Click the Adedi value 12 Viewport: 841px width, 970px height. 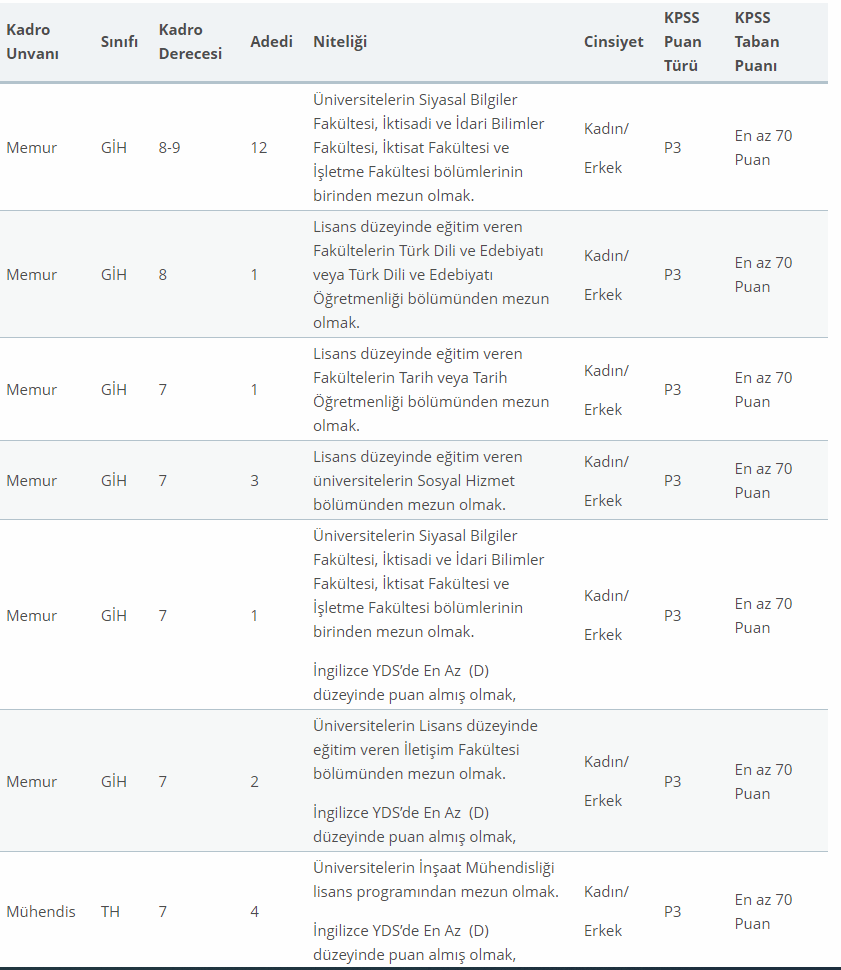(259, 147)
